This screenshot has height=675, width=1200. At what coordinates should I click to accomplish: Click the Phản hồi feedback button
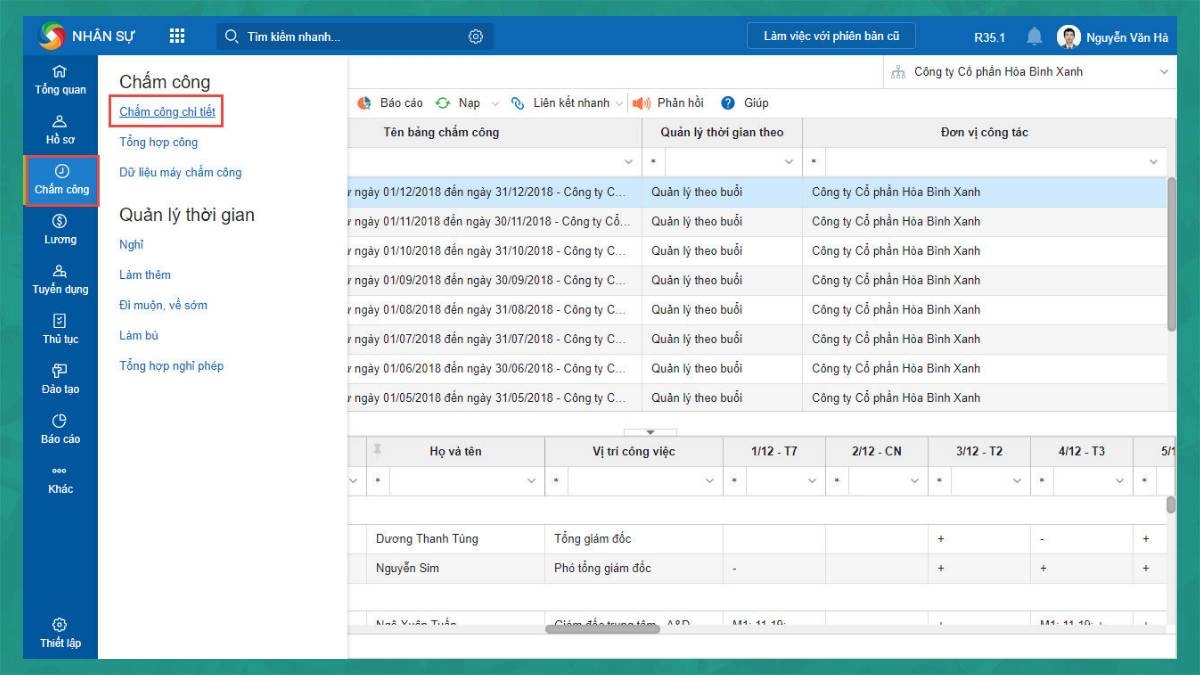(x=668, y=103)
